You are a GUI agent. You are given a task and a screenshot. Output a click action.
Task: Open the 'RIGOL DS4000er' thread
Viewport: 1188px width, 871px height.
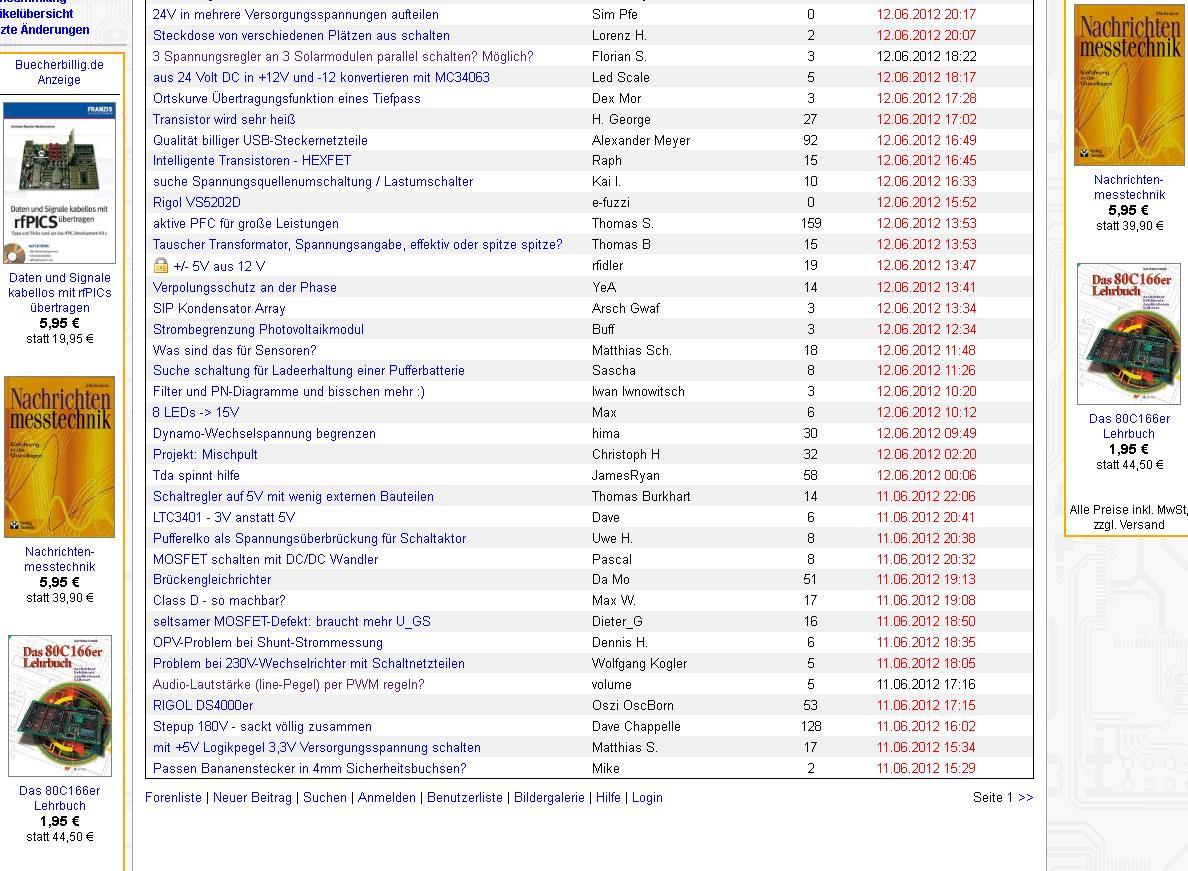click(203, 706)
